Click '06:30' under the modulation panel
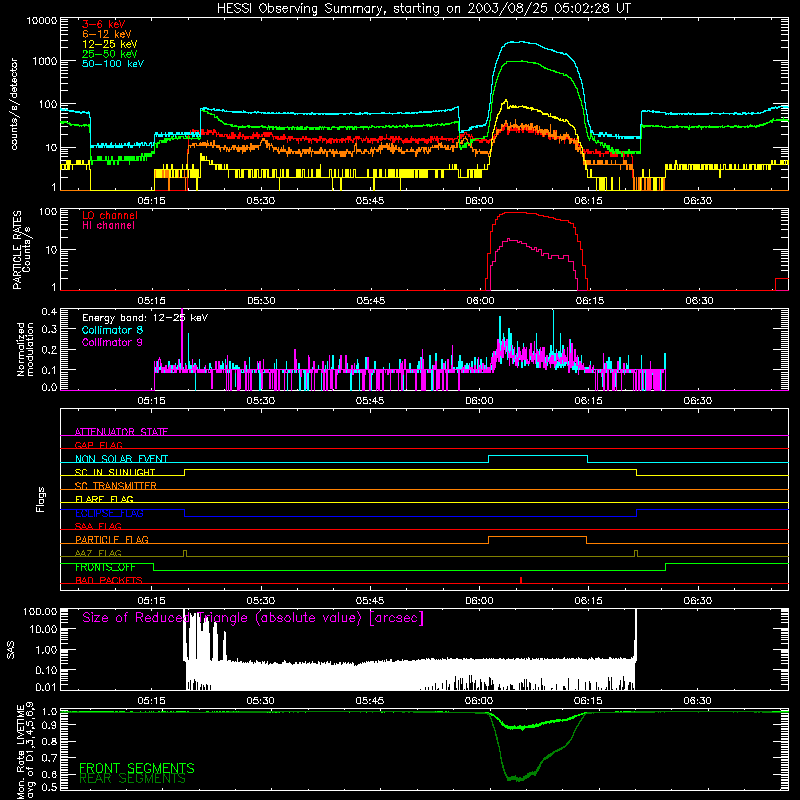Screen dimensions: 800x800 pos(697,401)
